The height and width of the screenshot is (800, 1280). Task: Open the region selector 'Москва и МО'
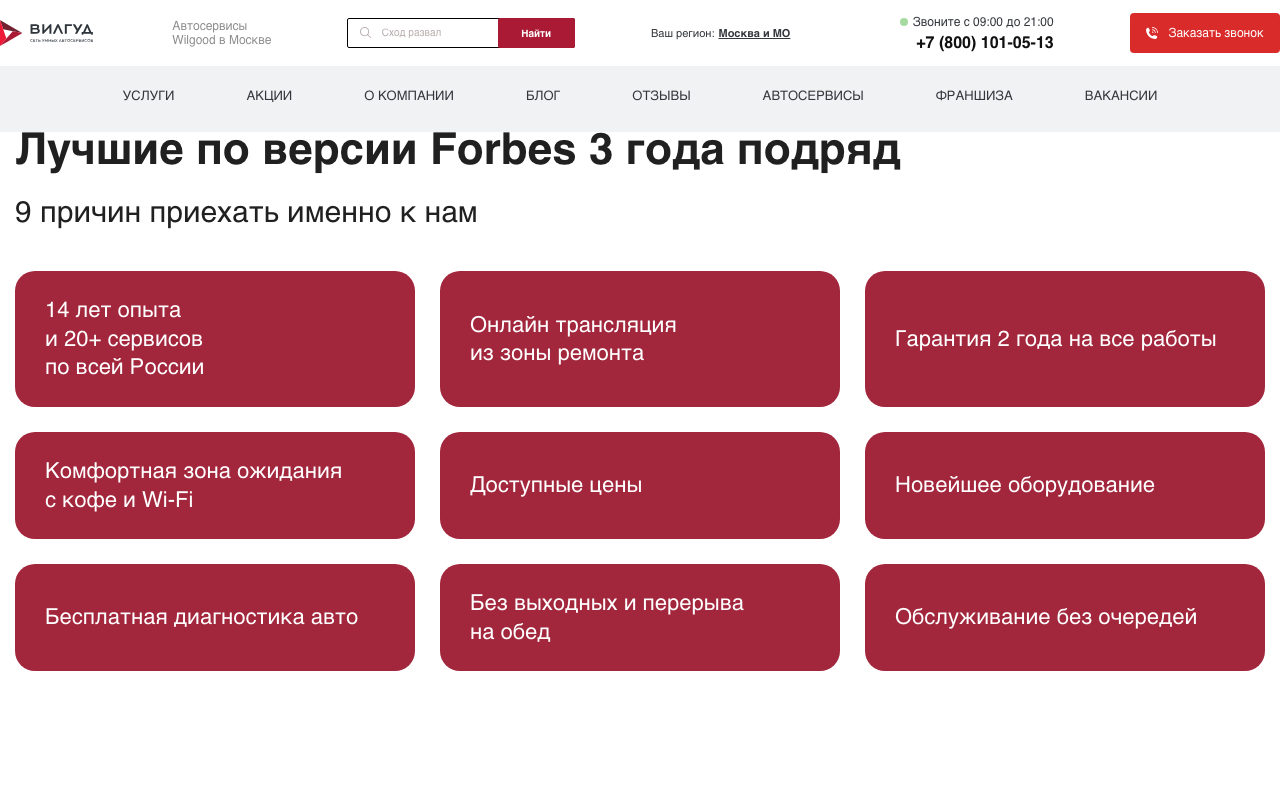tap(754, 33)
